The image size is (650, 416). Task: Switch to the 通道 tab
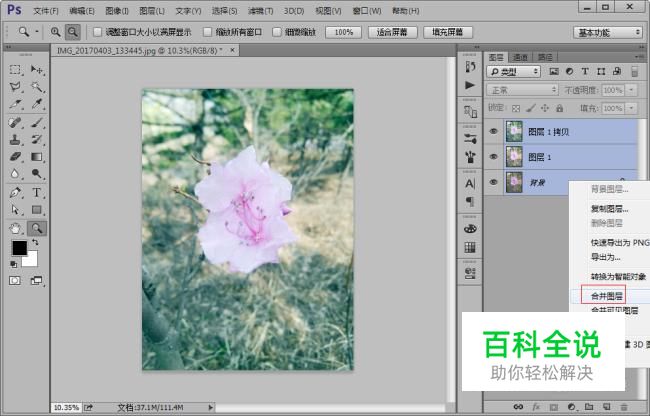click(x=521, y=57)
